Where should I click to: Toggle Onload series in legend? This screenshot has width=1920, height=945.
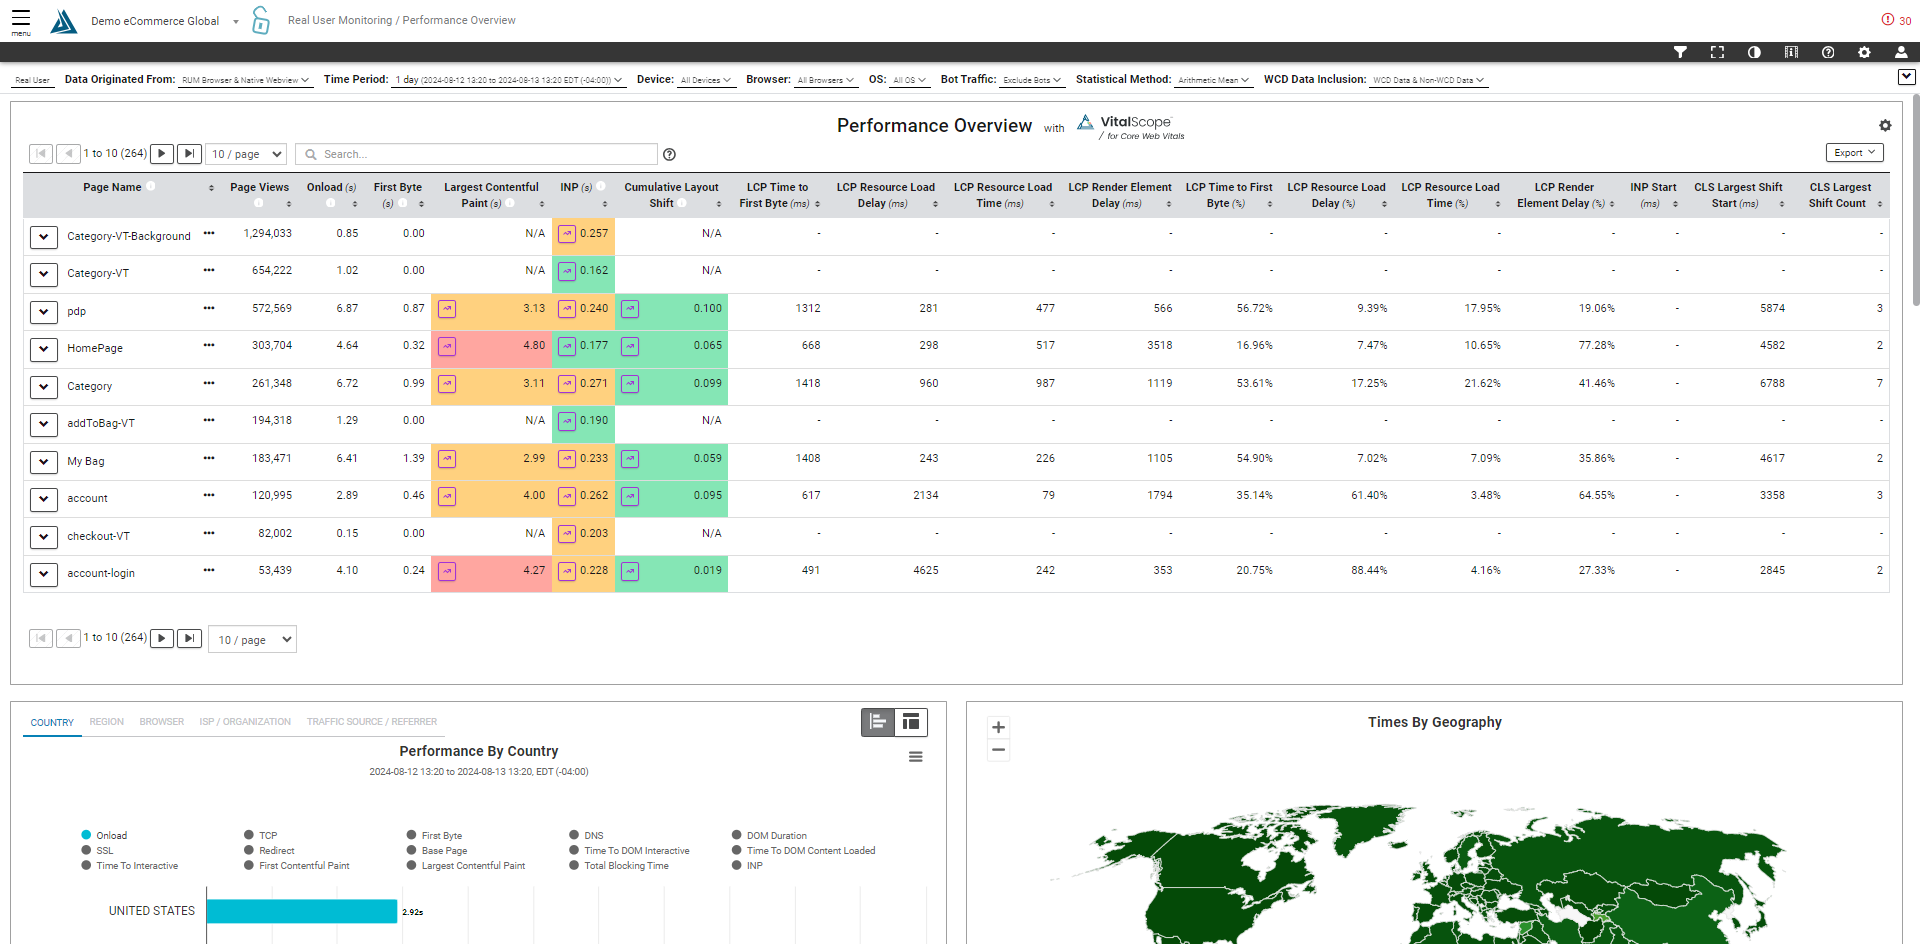pyautogui.click(x=104, y=836)
